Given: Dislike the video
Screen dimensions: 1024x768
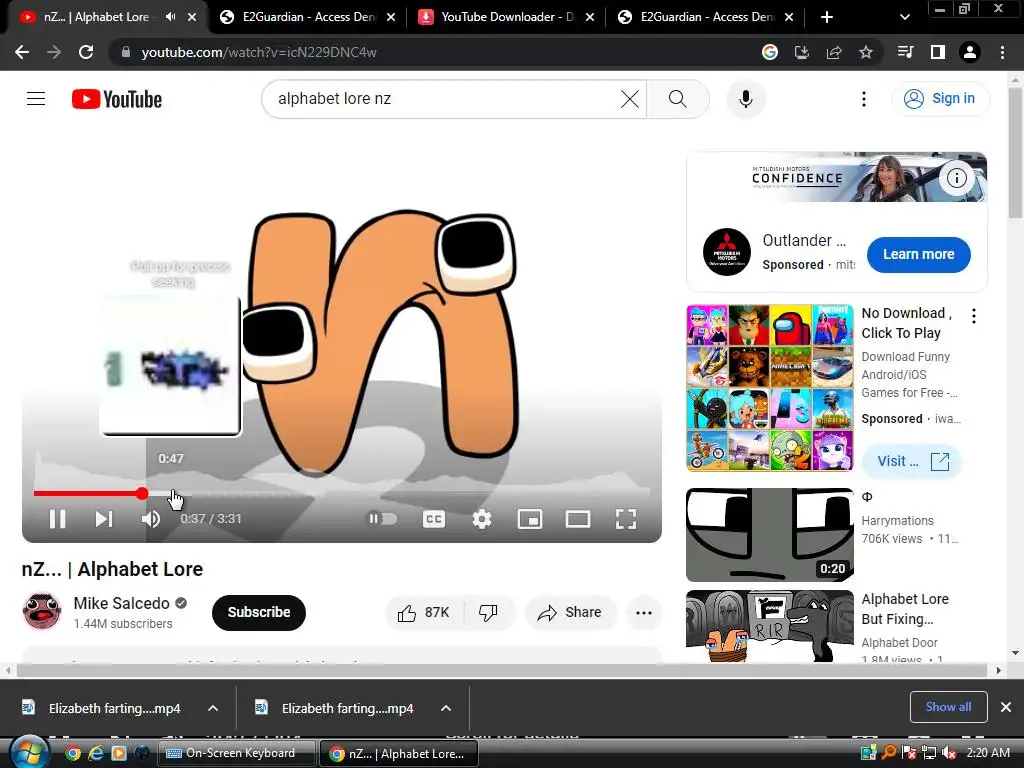Looking at the screenshot, I should tap(488, 613).
